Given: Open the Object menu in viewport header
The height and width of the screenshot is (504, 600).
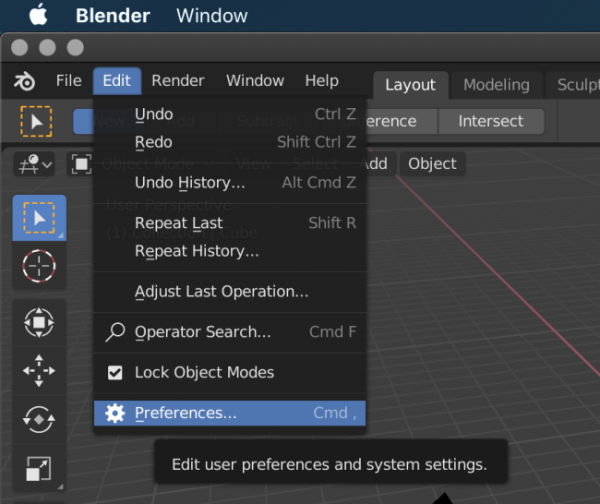Looking at the screenshot, I should pos(432,164).
